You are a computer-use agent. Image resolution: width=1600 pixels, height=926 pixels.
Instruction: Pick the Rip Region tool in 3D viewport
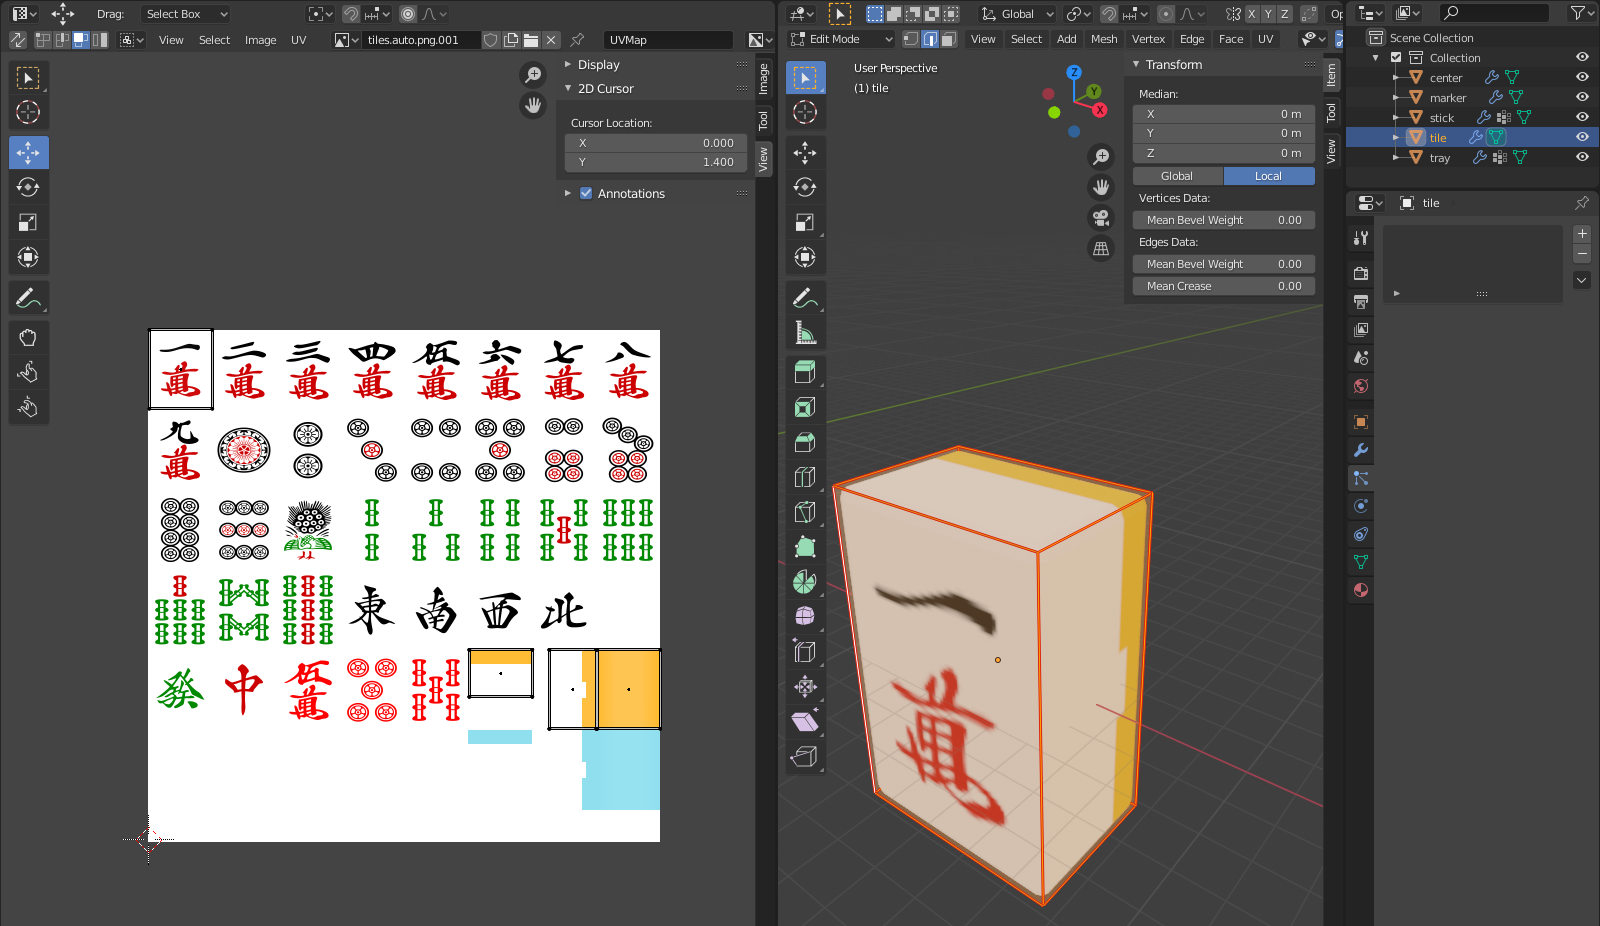[805, 756]
